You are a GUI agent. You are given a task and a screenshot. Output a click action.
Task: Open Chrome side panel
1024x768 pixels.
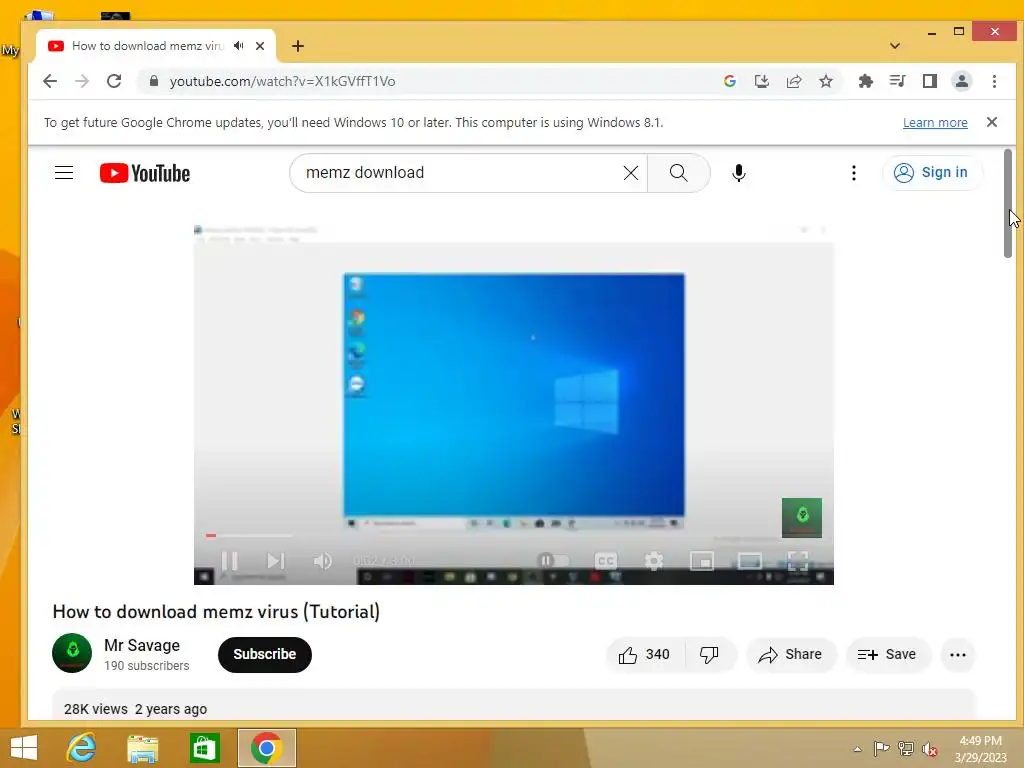pyautogui.click(x=929, y=81)
